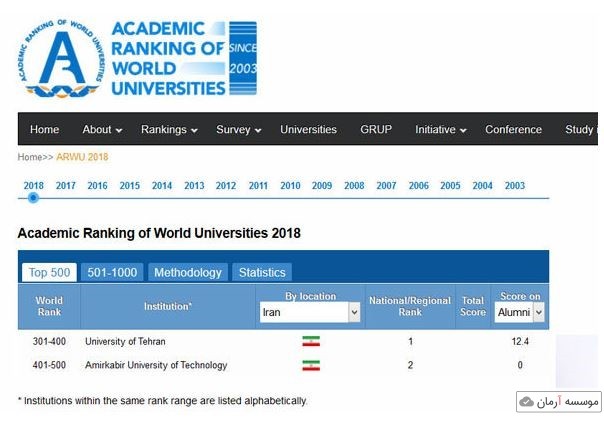Screen dimensions: 604x421
Task: Open the Initiative navigation menu
Action: click(x=441, y=130)
